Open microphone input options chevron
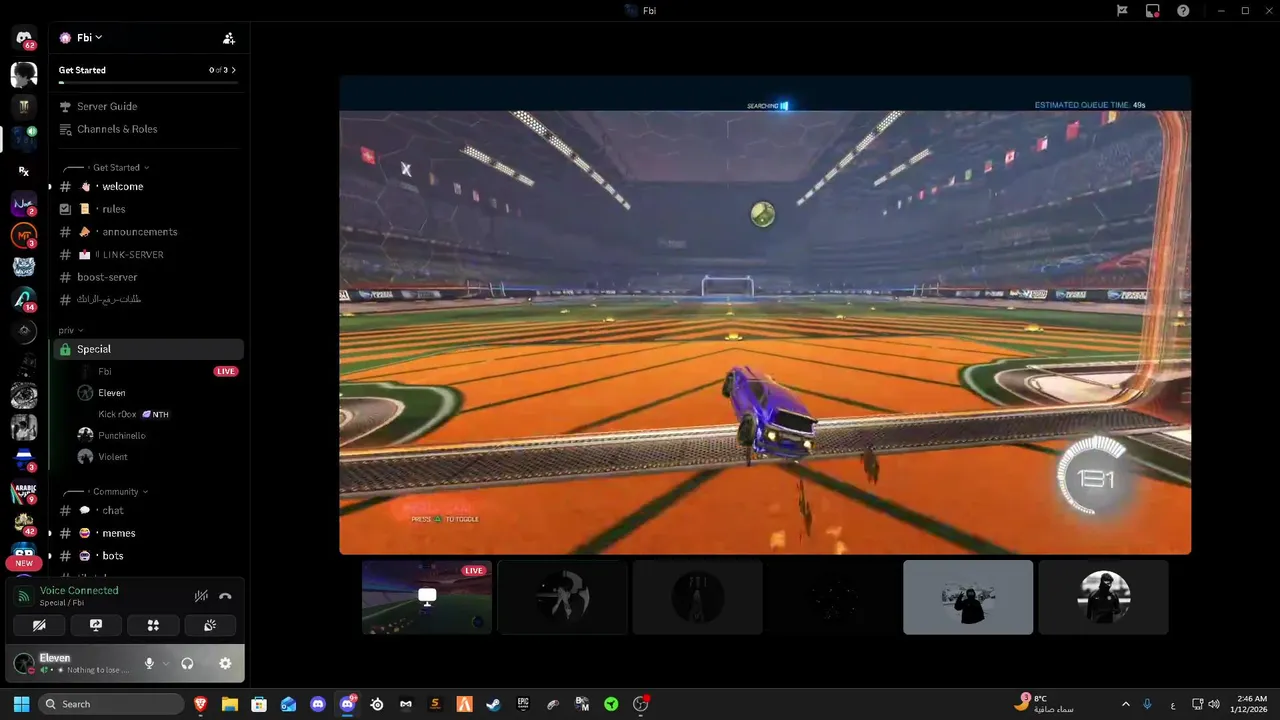This screenshot has width=1280, height=720. (x=165, y=663)
